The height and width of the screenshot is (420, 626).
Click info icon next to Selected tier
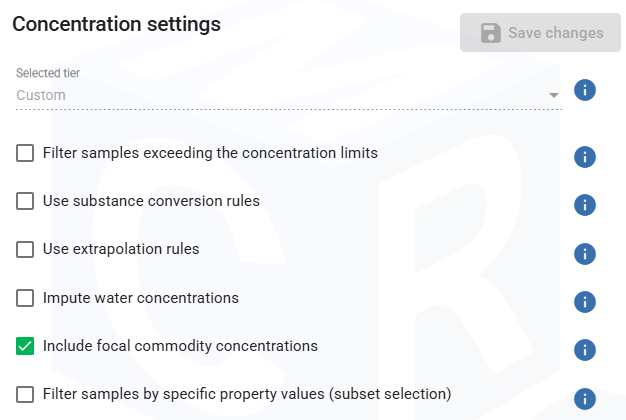point(585,90)
